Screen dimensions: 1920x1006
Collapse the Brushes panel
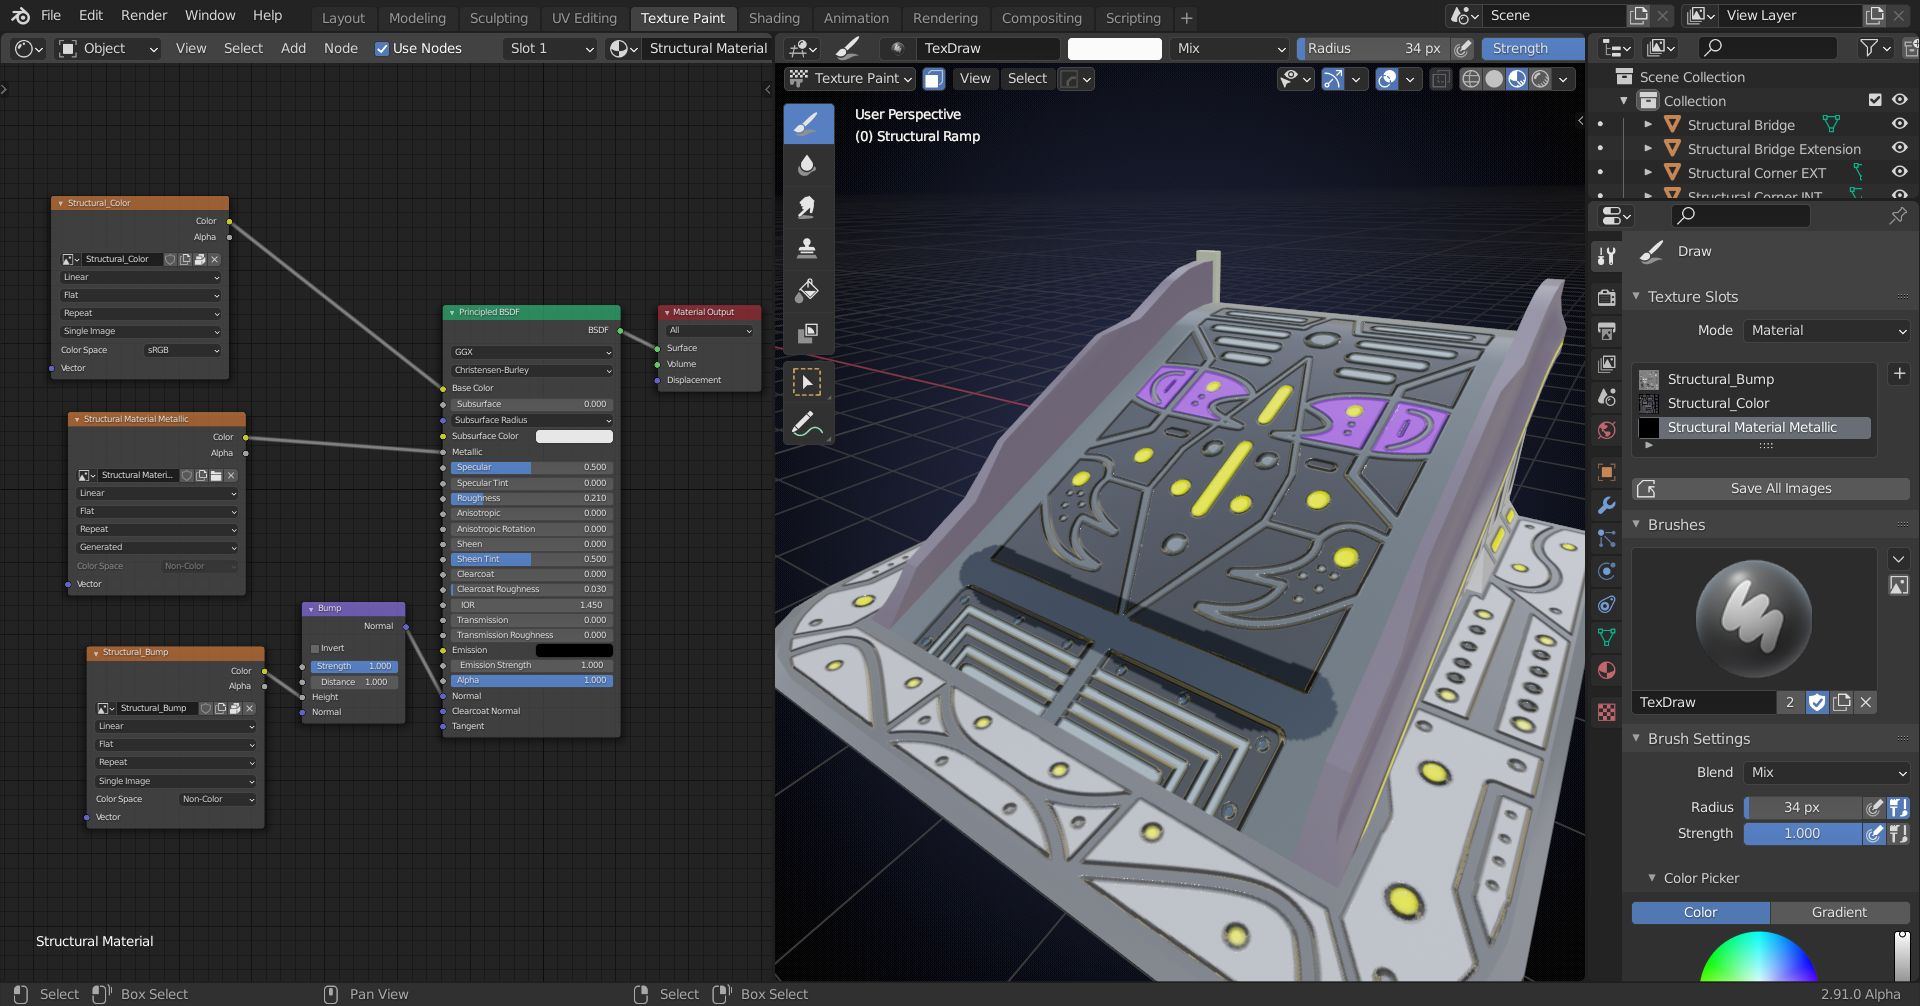pos(1636,524)
